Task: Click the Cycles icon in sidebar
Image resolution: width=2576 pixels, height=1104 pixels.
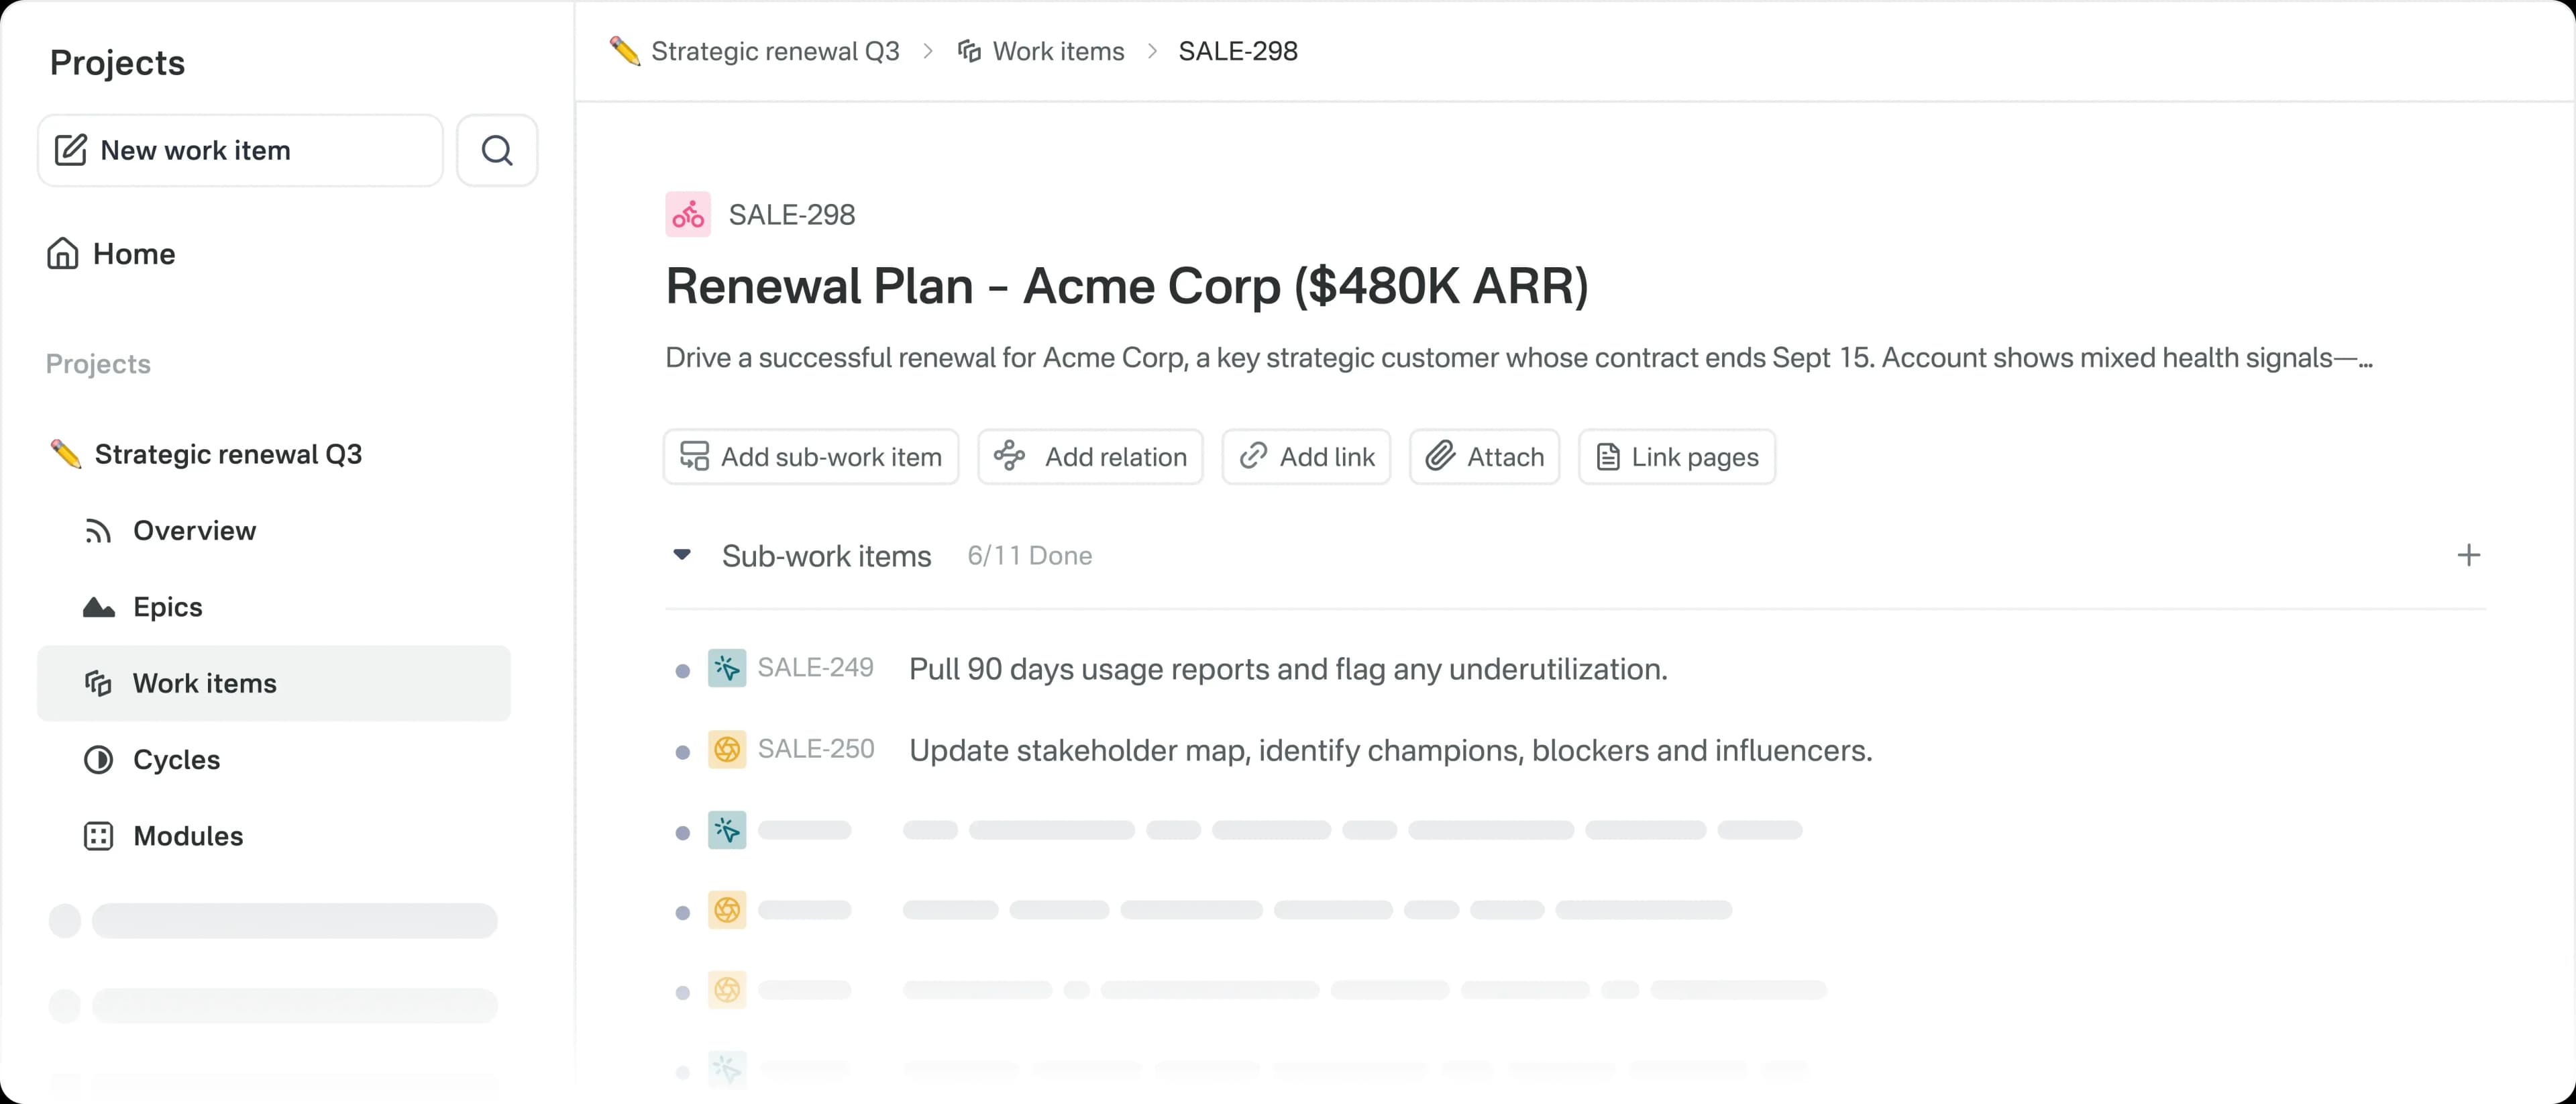Action: pyautogui.click(x=98, y=759)
